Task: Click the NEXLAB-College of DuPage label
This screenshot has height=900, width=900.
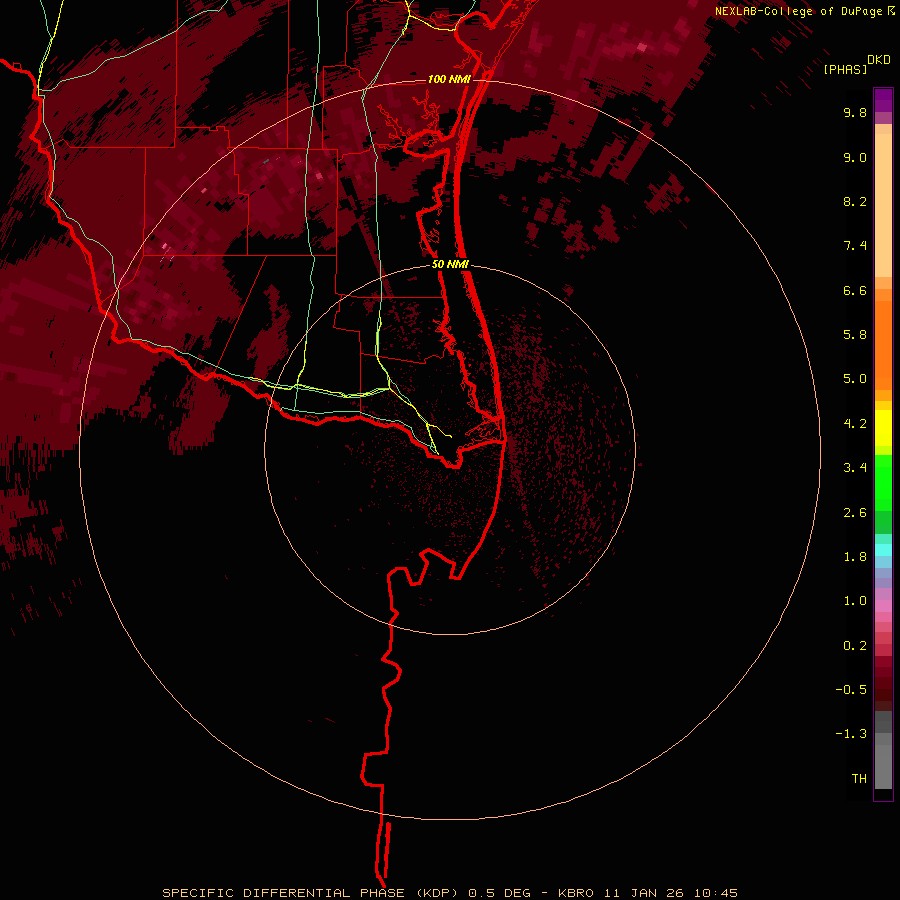Action: (798, 11)
